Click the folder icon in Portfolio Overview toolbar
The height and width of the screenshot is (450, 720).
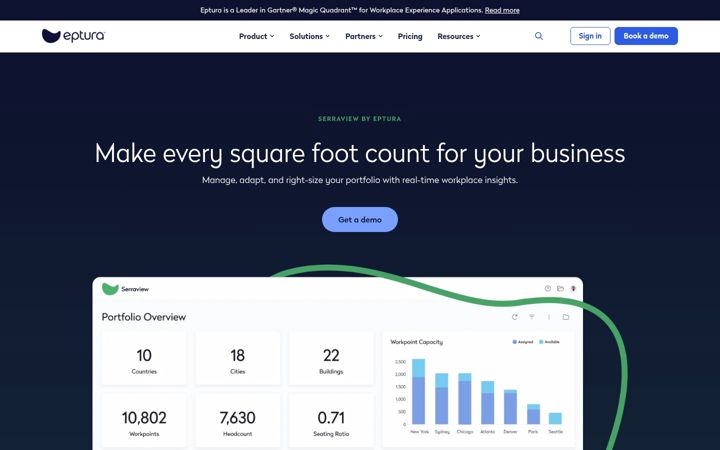click(x=566, y=317)
